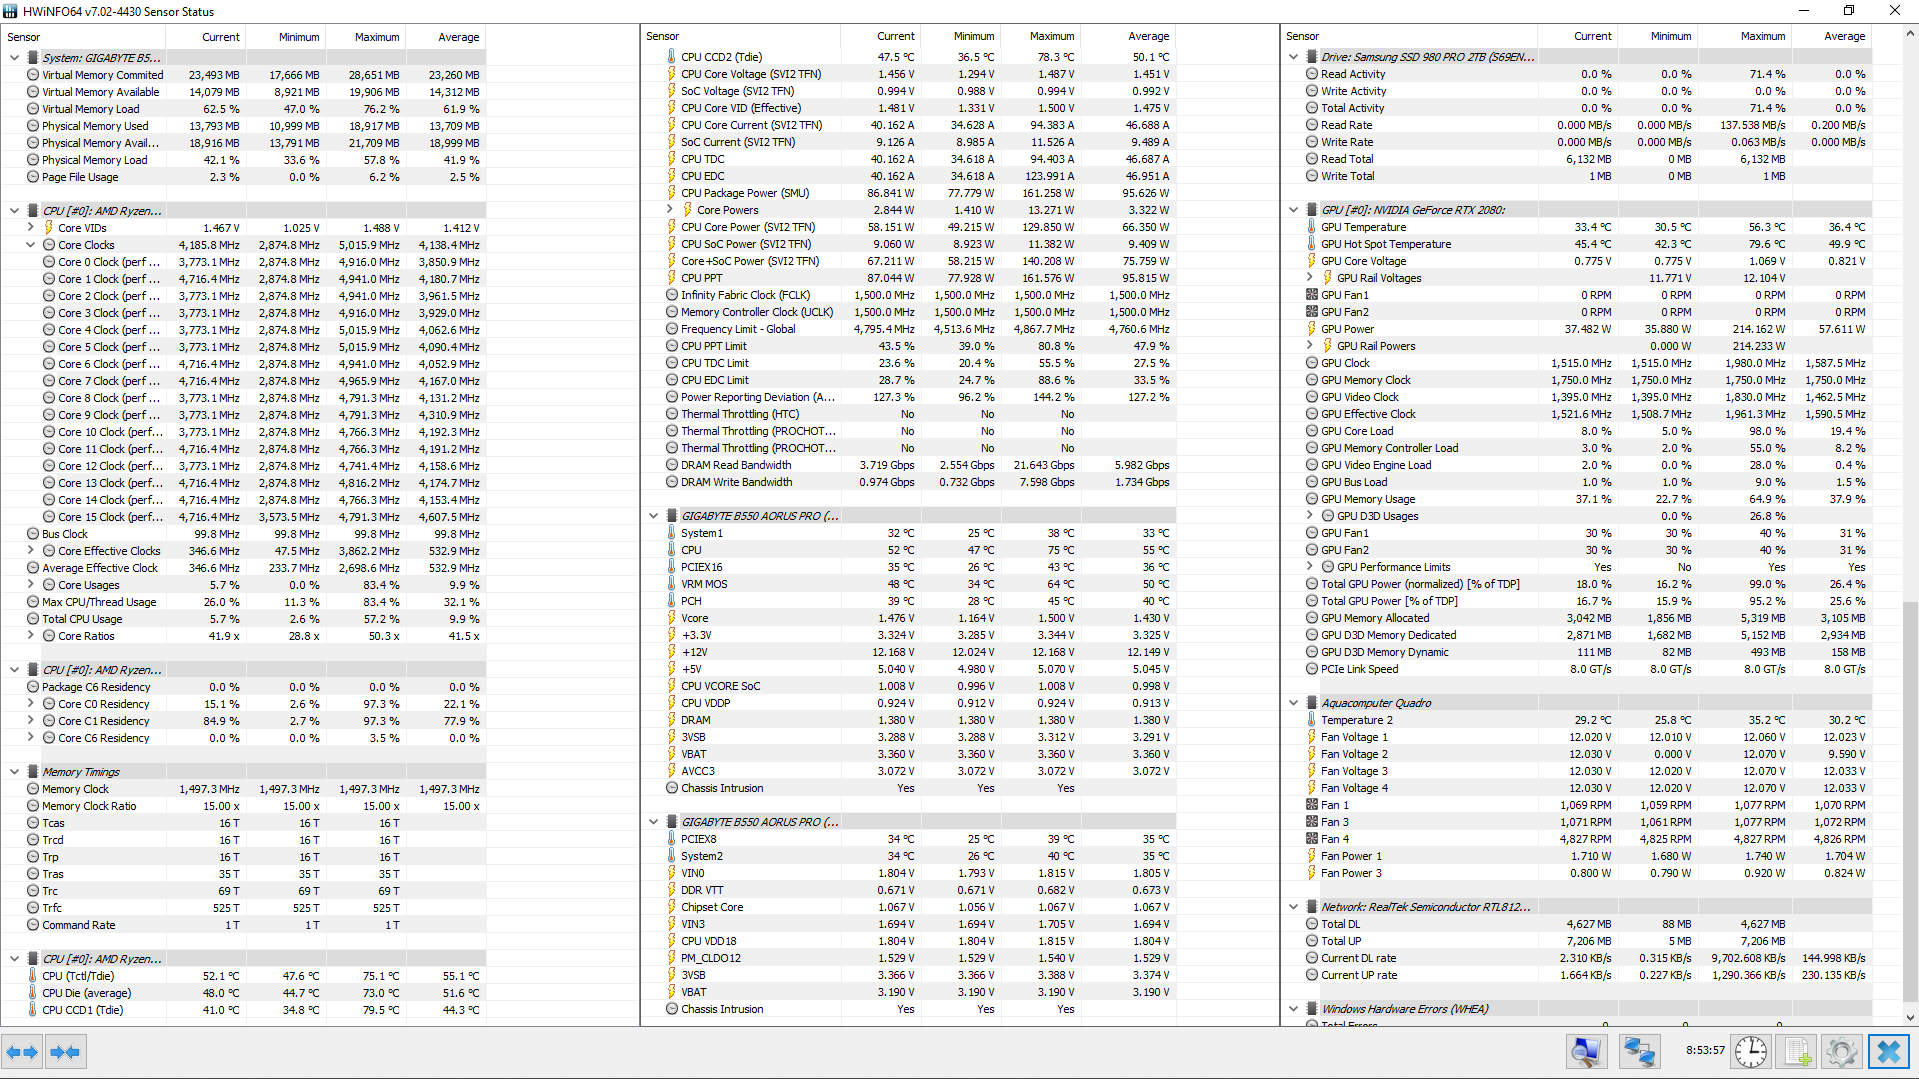Collapse the System: GIGABYTE B5... sensor group
Viewport: 1919px width, 1079px height.
click(x=14, y=58)
